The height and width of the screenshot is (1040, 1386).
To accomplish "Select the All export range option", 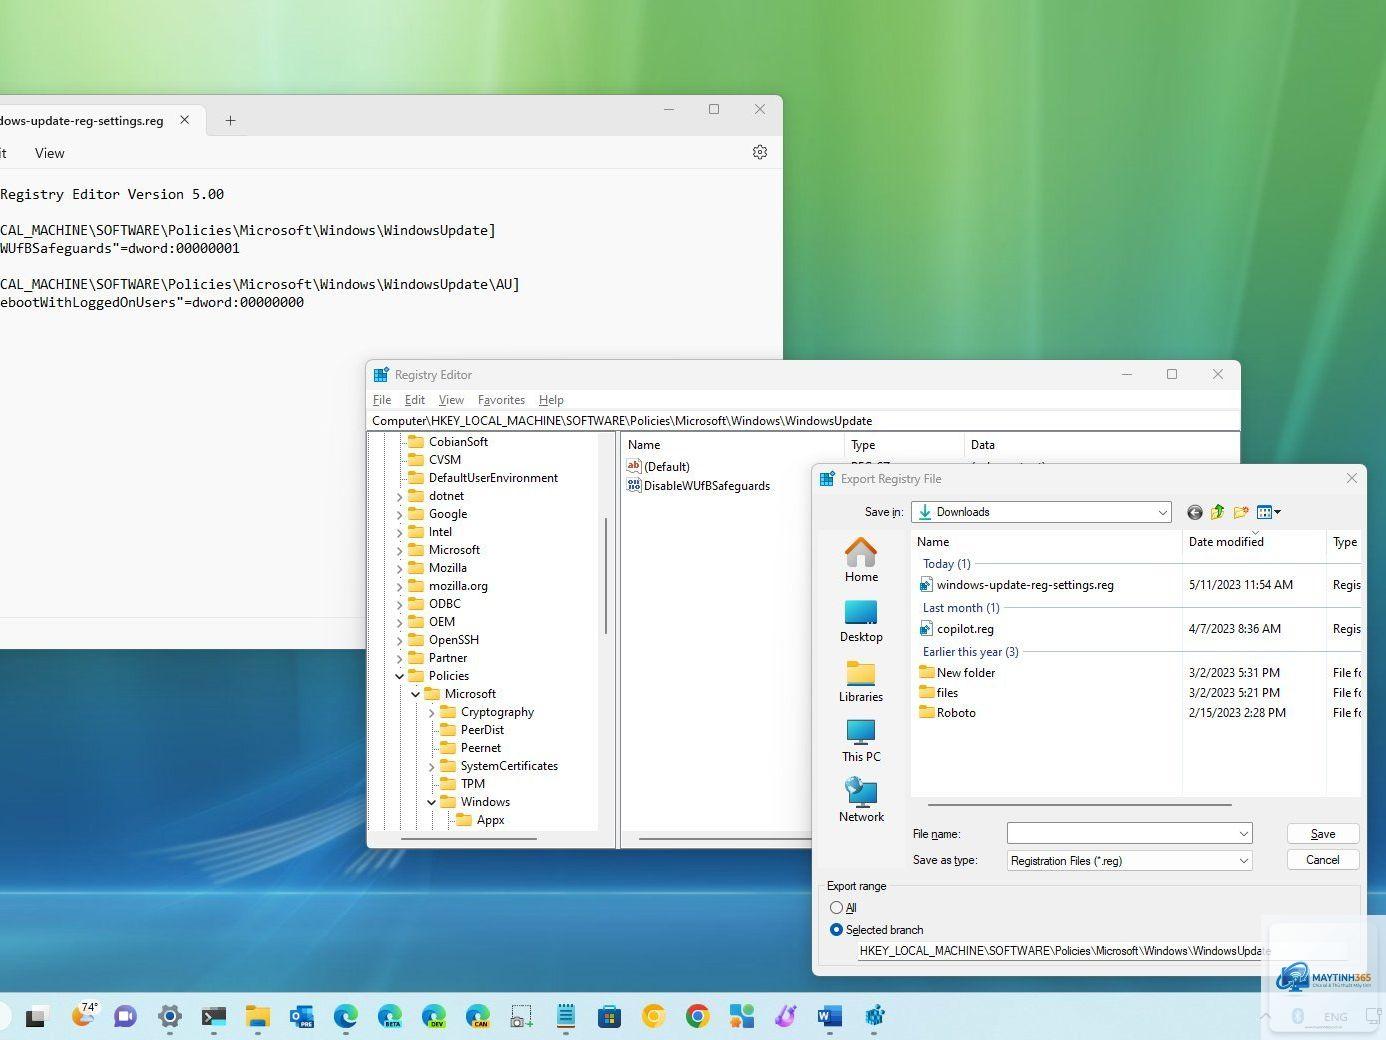I will [836, 908].
